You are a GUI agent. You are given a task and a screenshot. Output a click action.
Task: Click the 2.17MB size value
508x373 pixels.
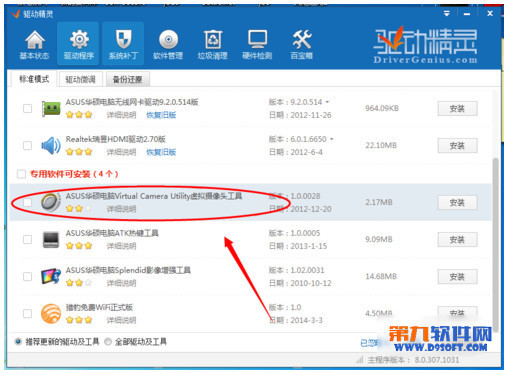(379, 202)
